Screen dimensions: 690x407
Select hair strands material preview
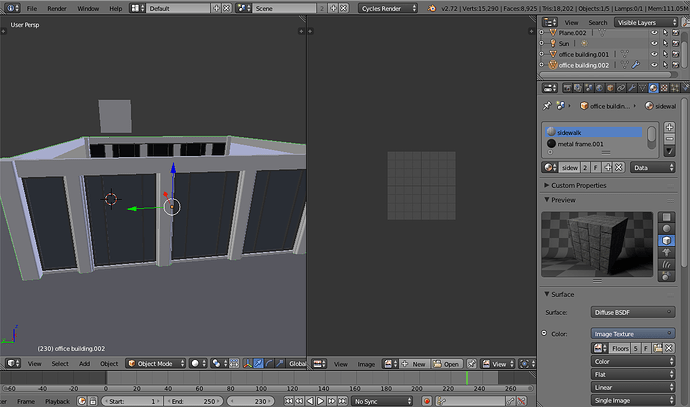pos(666,264)
